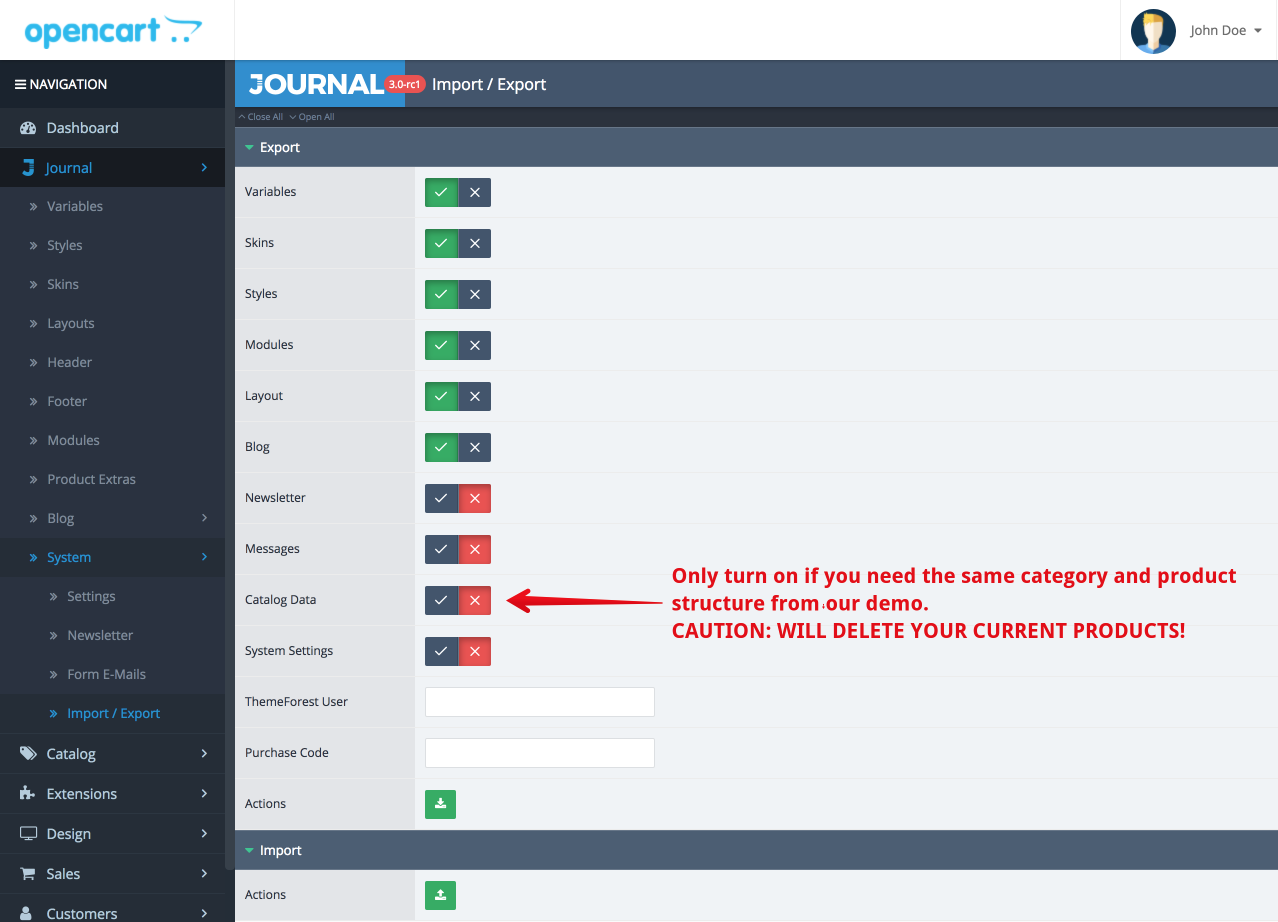
Task: Select Import / Export in sidebar
Action: pyautogui.click(x=112, y=713)
